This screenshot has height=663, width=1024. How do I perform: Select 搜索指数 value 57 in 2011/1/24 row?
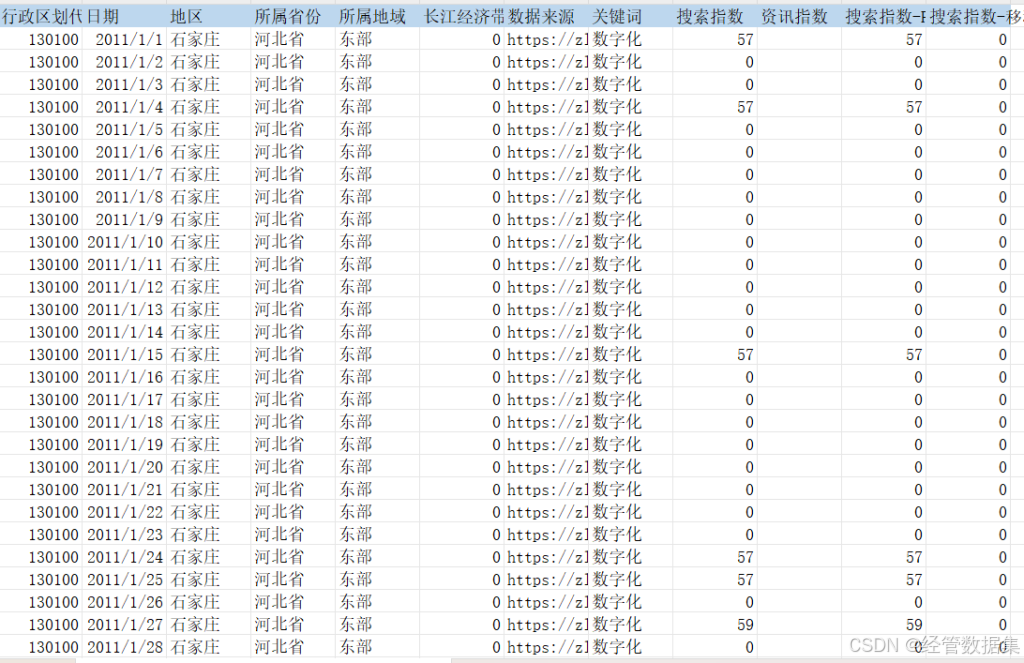pos(714,557)
